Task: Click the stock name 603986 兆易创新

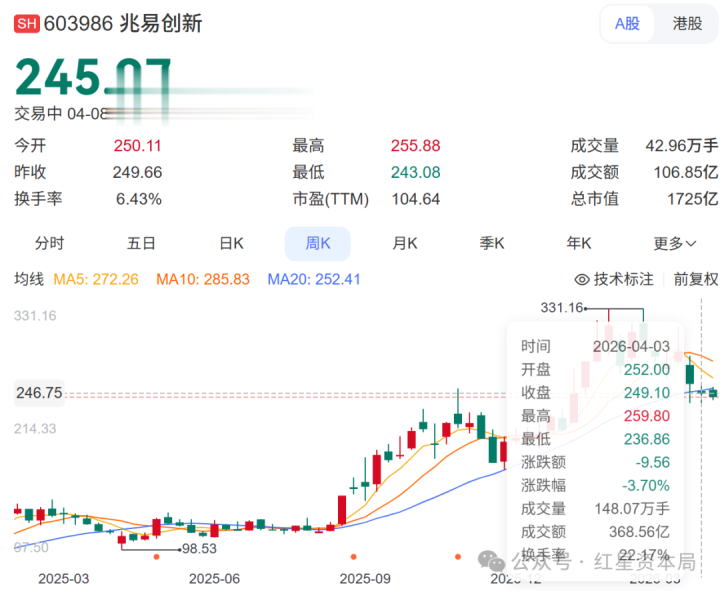Action: (123, 23)
